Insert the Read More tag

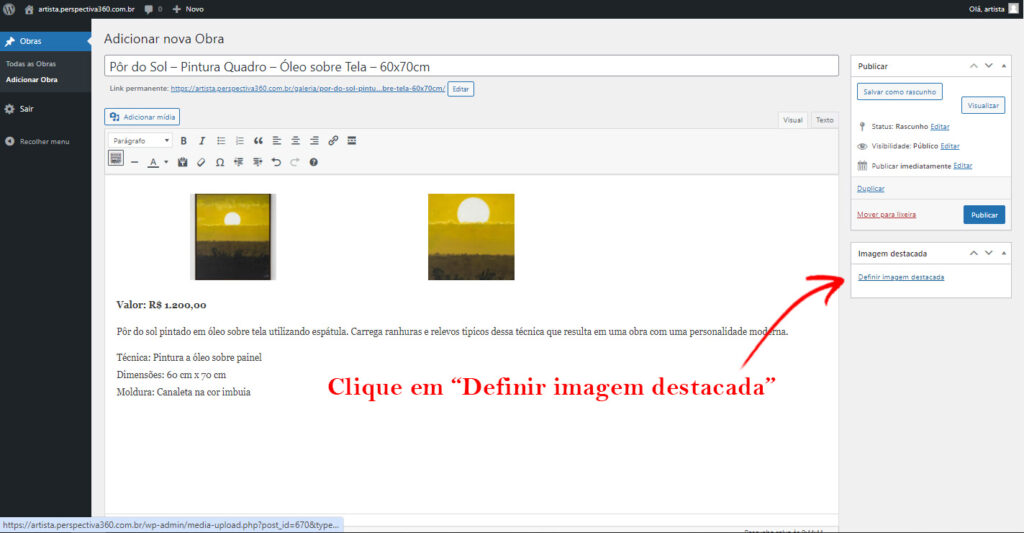(x=352, y=140)
